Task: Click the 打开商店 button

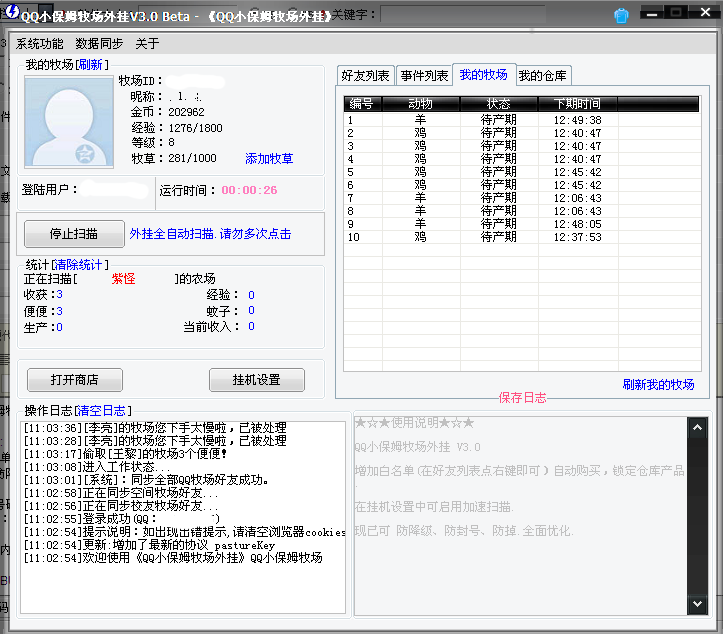Action: click(x=75, y=380)
